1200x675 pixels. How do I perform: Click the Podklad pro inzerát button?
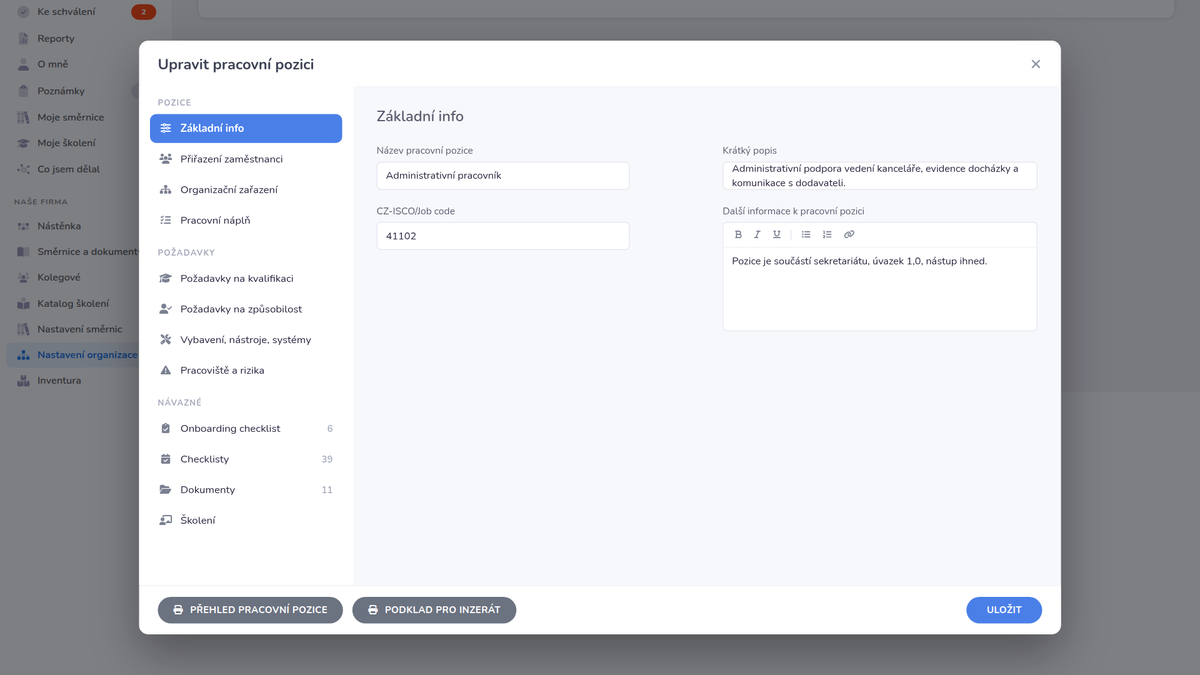434,610
